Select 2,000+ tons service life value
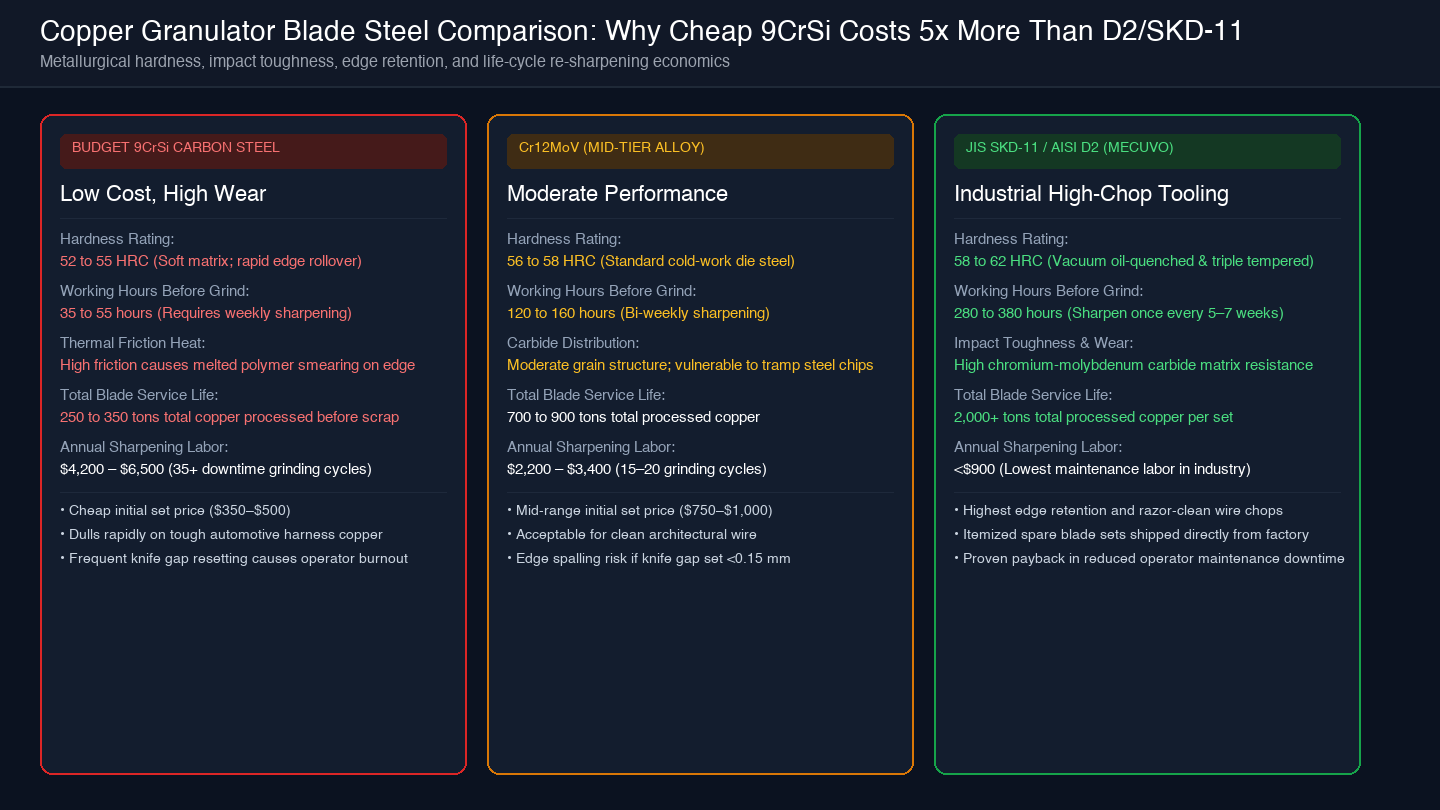Viewport: 1440px width, 810px height. pos(1093,417)
